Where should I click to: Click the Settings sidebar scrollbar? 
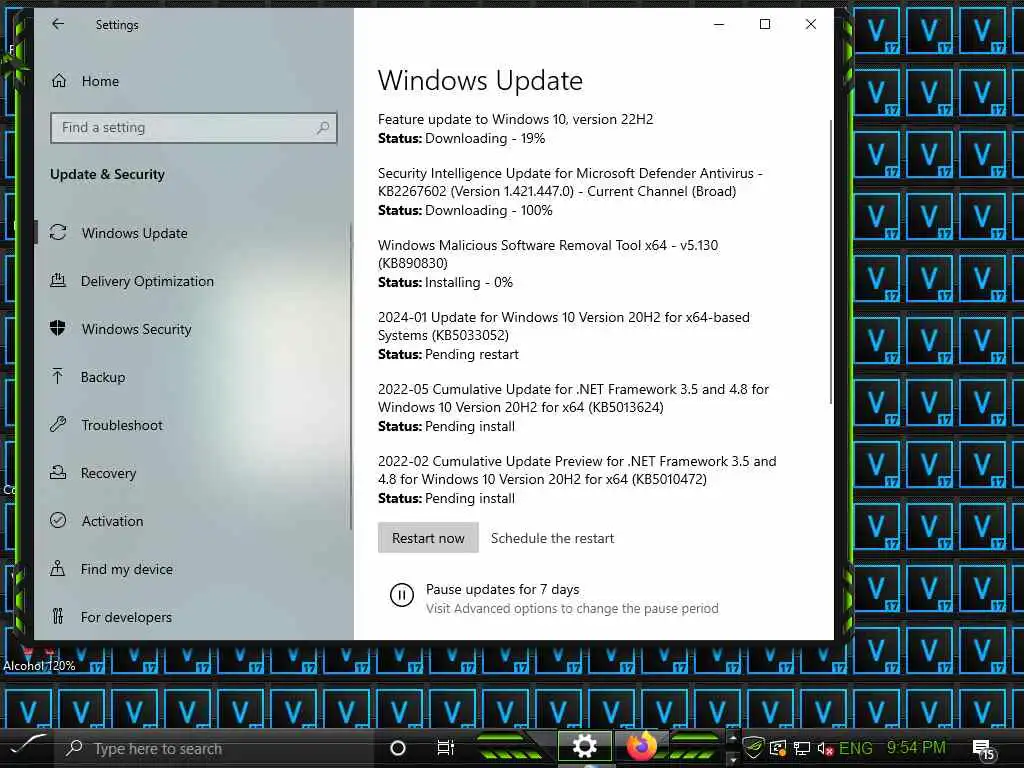351,376
